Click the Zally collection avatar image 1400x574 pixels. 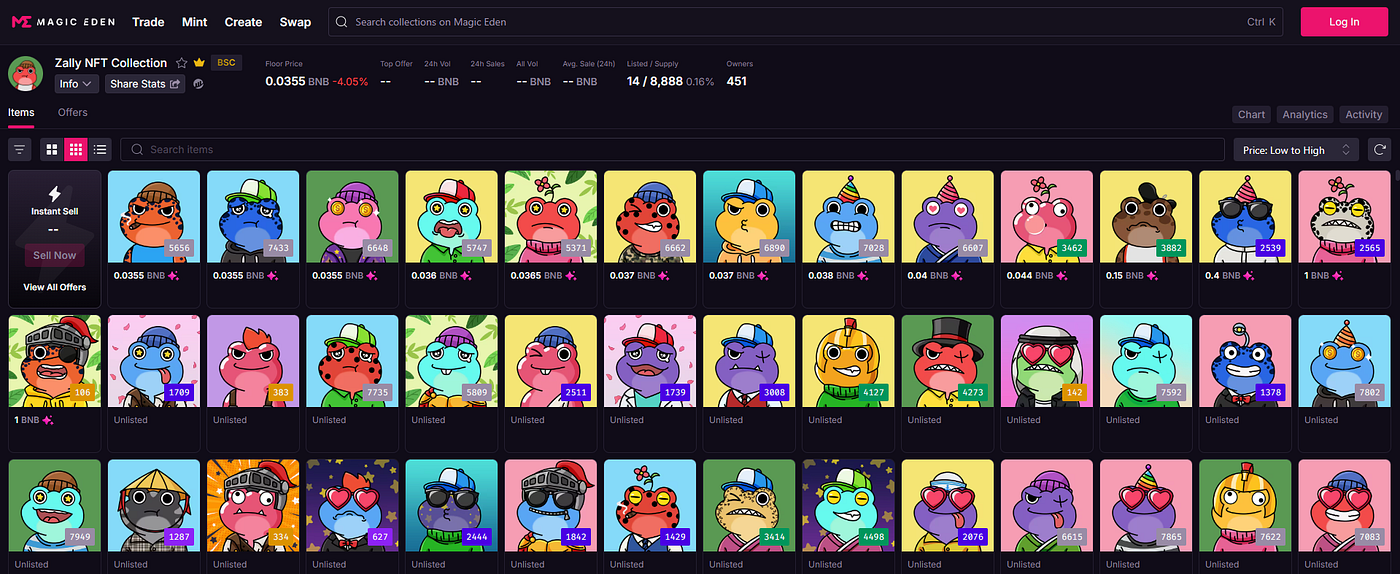tap(25, 74)
